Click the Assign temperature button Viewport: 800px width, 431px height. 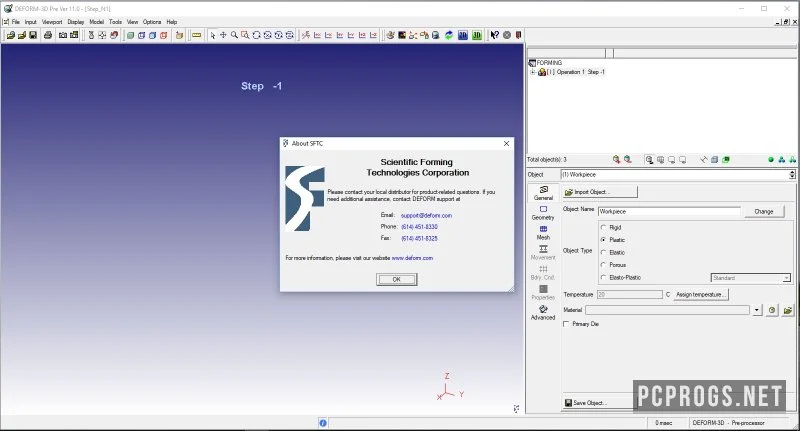point(701,295)
